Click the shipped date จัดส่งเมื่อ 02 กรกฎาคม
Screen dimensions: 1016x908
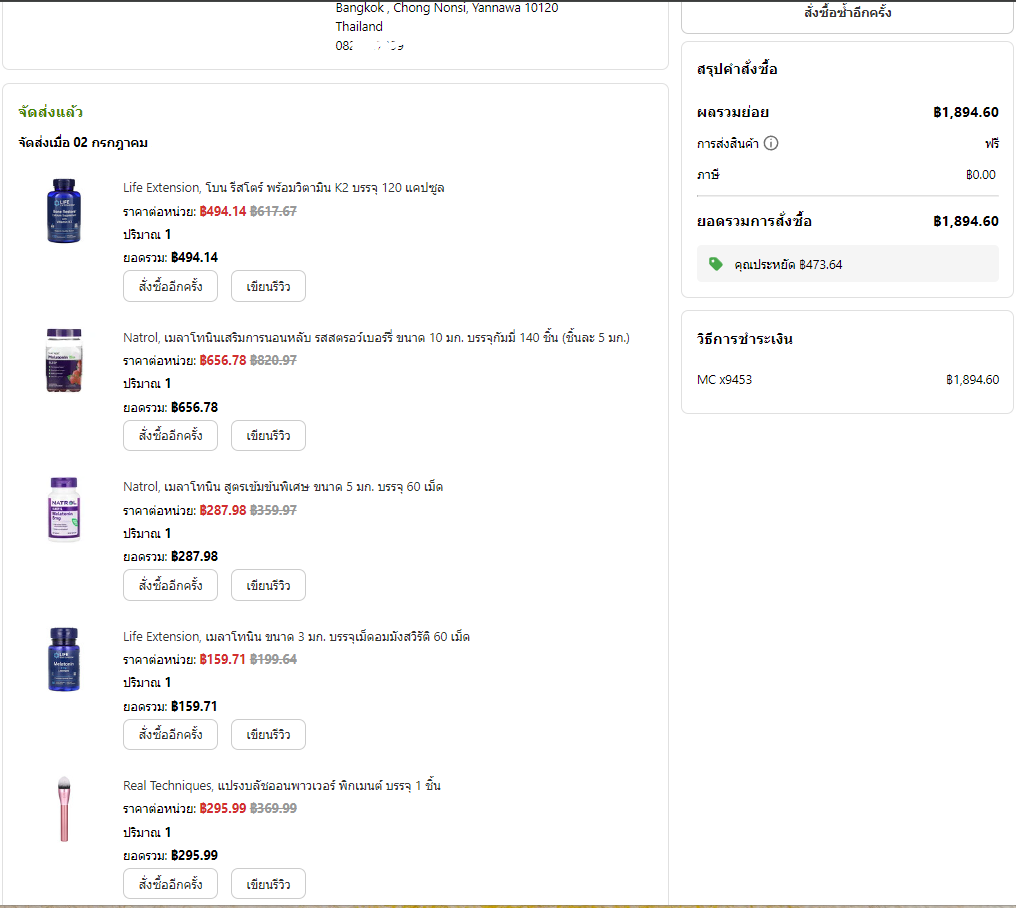click(x=83, y=143)
